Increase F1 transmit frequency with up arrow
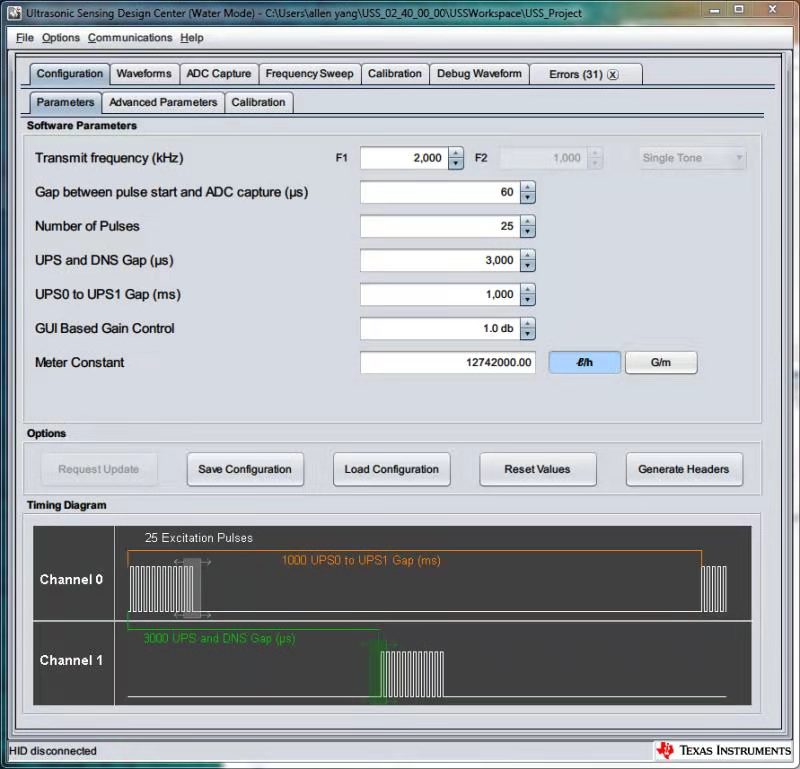Screen dimensions: 800x769 456,153
